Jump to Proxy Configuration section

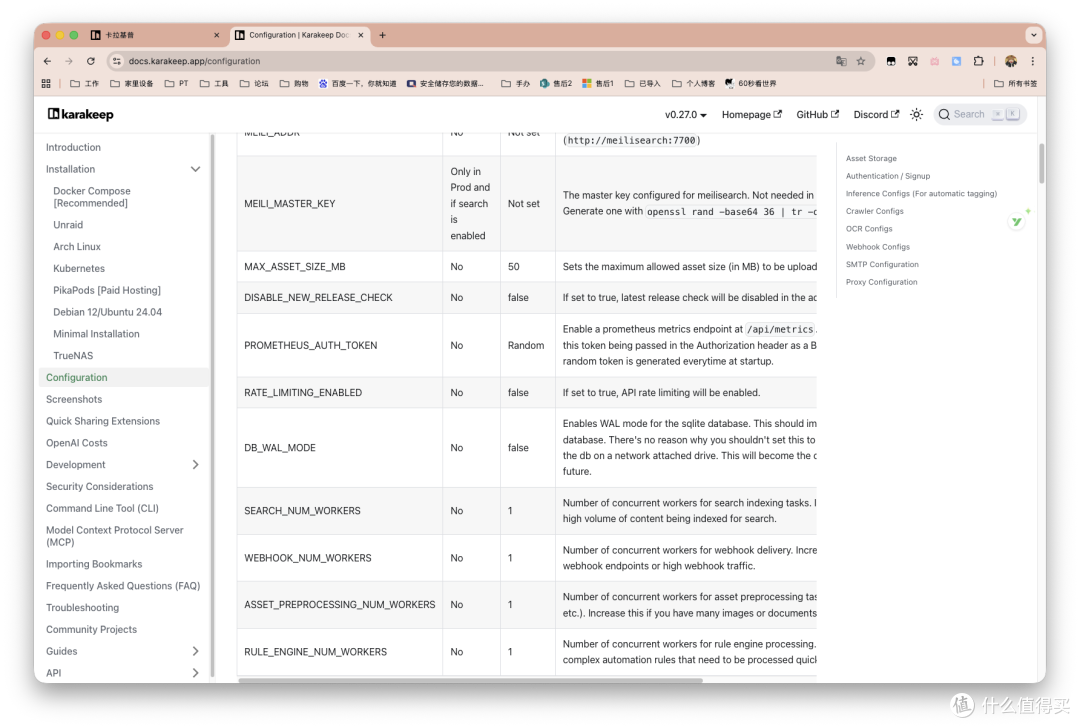click(881, 282)
